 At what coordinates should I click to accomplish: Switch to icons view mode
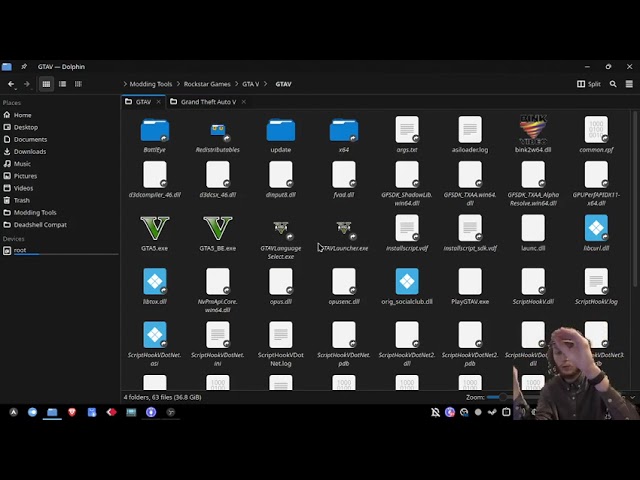point(46,84)
